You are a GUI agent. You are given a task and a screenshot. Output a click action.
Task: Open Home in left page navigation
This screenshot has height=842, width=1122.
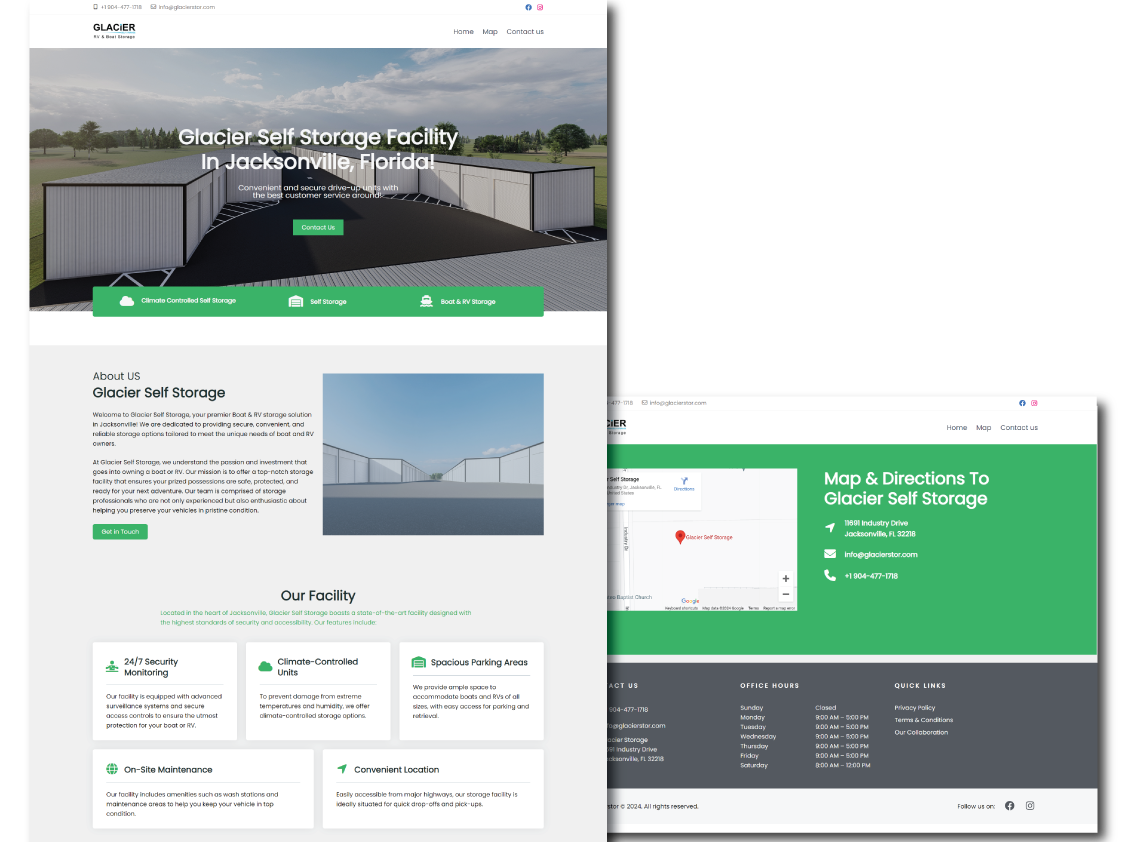pyautogui.click(x=463, y=31)
